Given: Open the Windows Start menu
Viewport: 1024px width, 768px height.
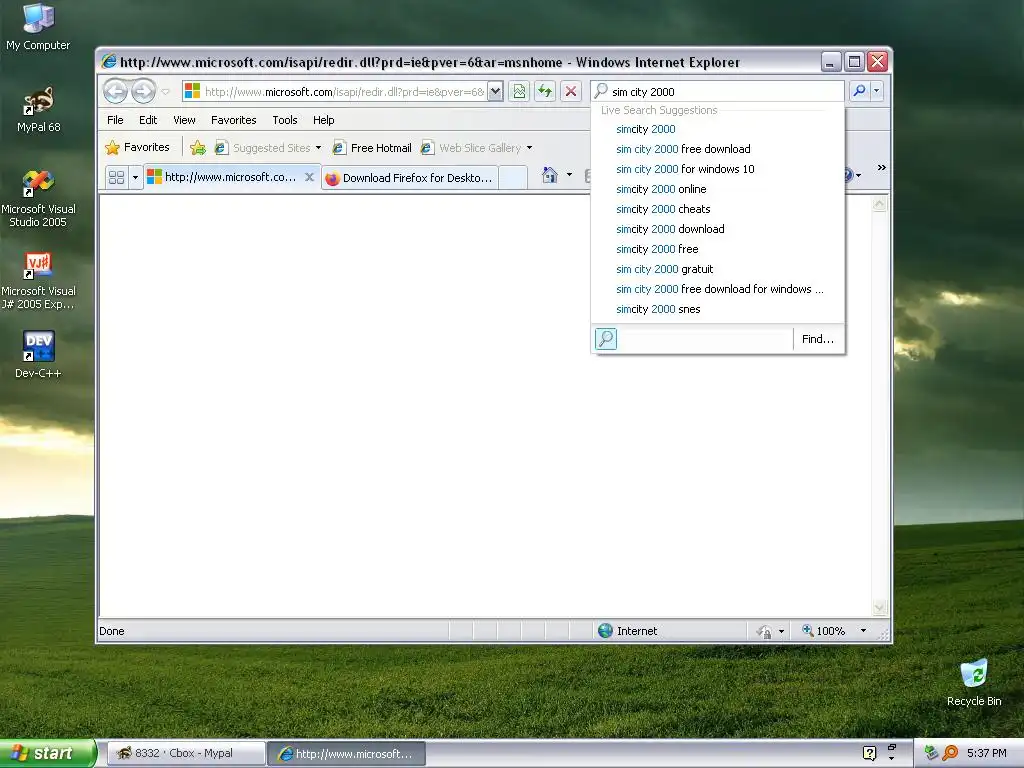Looking at the screenshot, I should pyautogui.click(x=48, y=753).
